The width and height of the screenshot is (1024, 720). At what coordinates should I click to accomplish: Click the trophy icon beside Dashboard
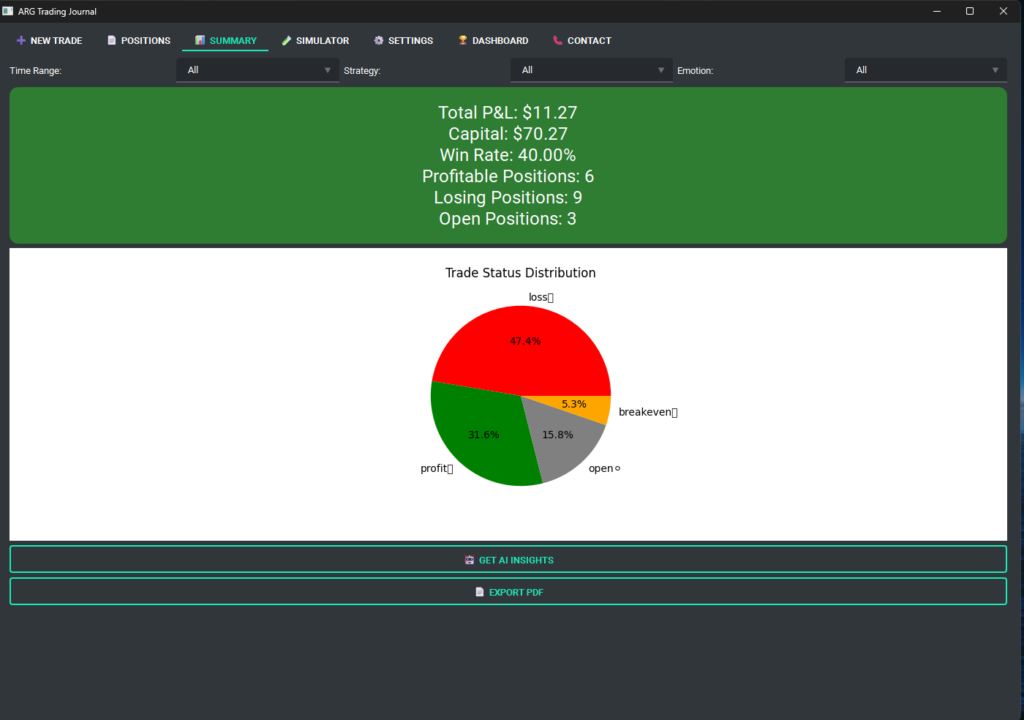463,41
